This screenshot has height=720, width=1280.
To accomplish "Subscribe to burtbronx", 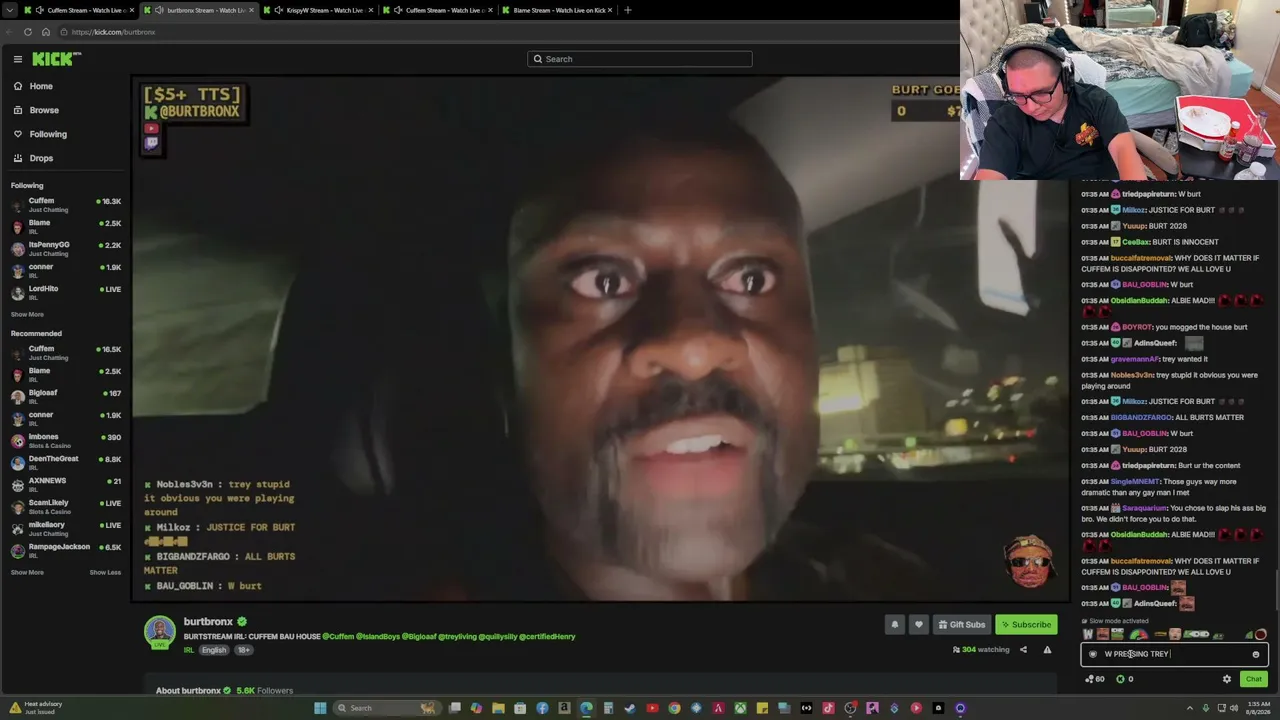I will (1026, 625).
